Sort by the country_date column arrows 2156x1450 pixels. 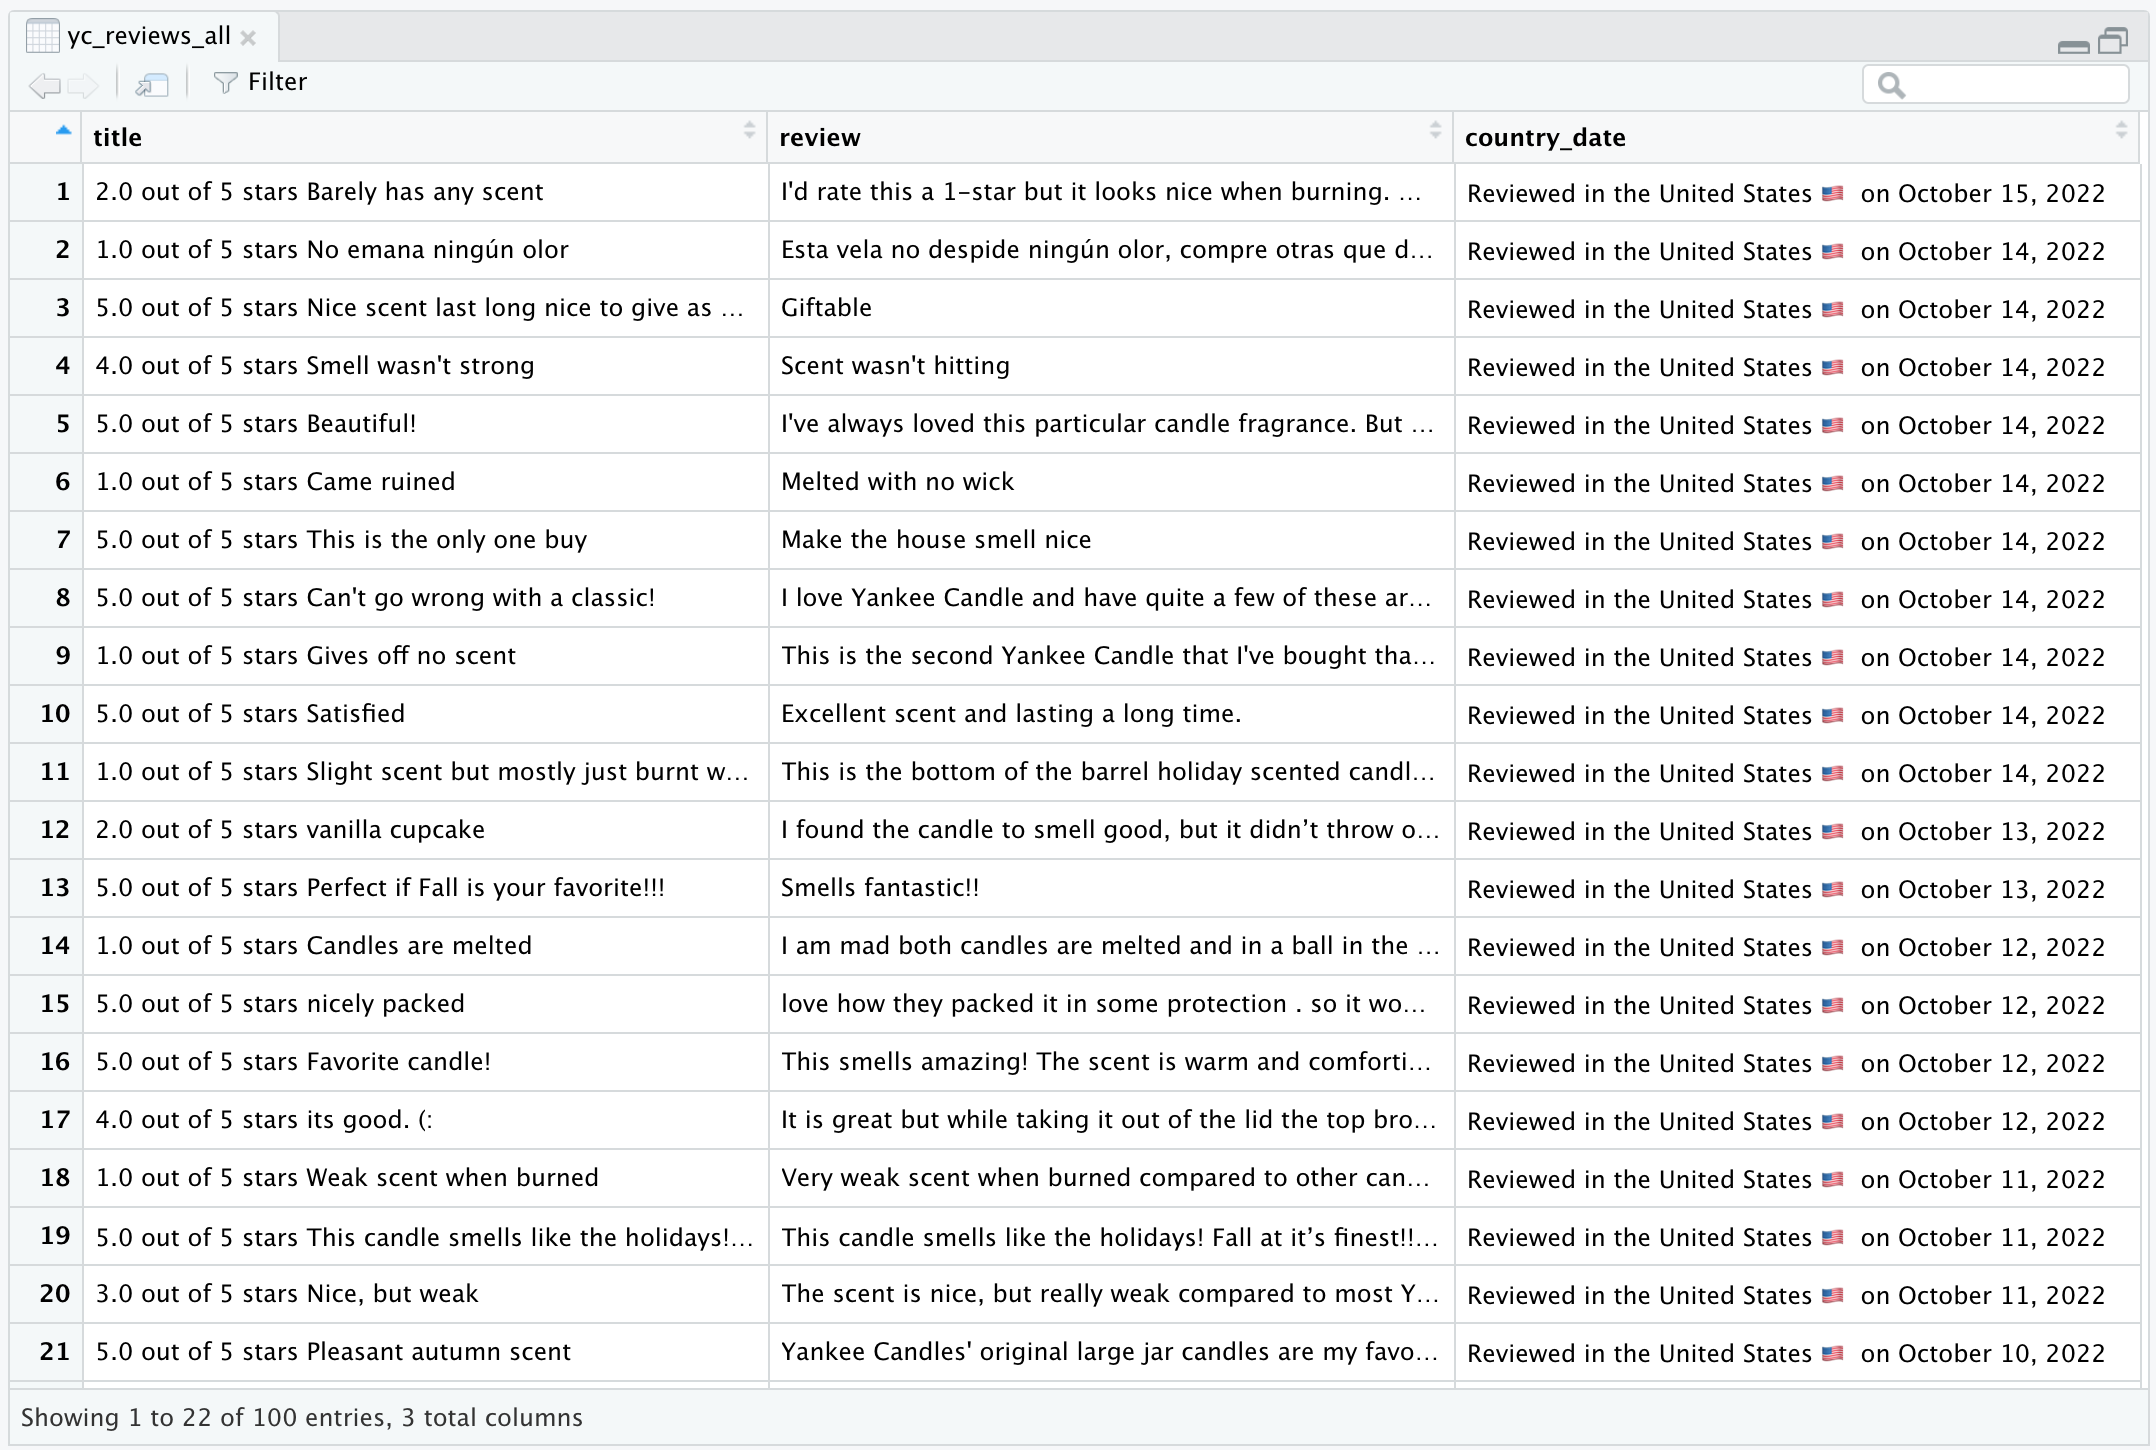tap(2121, 130)
